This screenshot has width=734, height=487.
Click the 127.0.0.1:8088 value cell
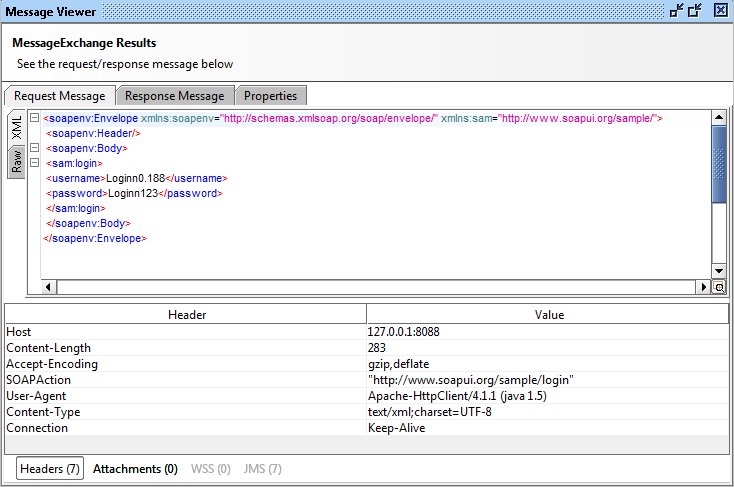click(x=548, y=332)
